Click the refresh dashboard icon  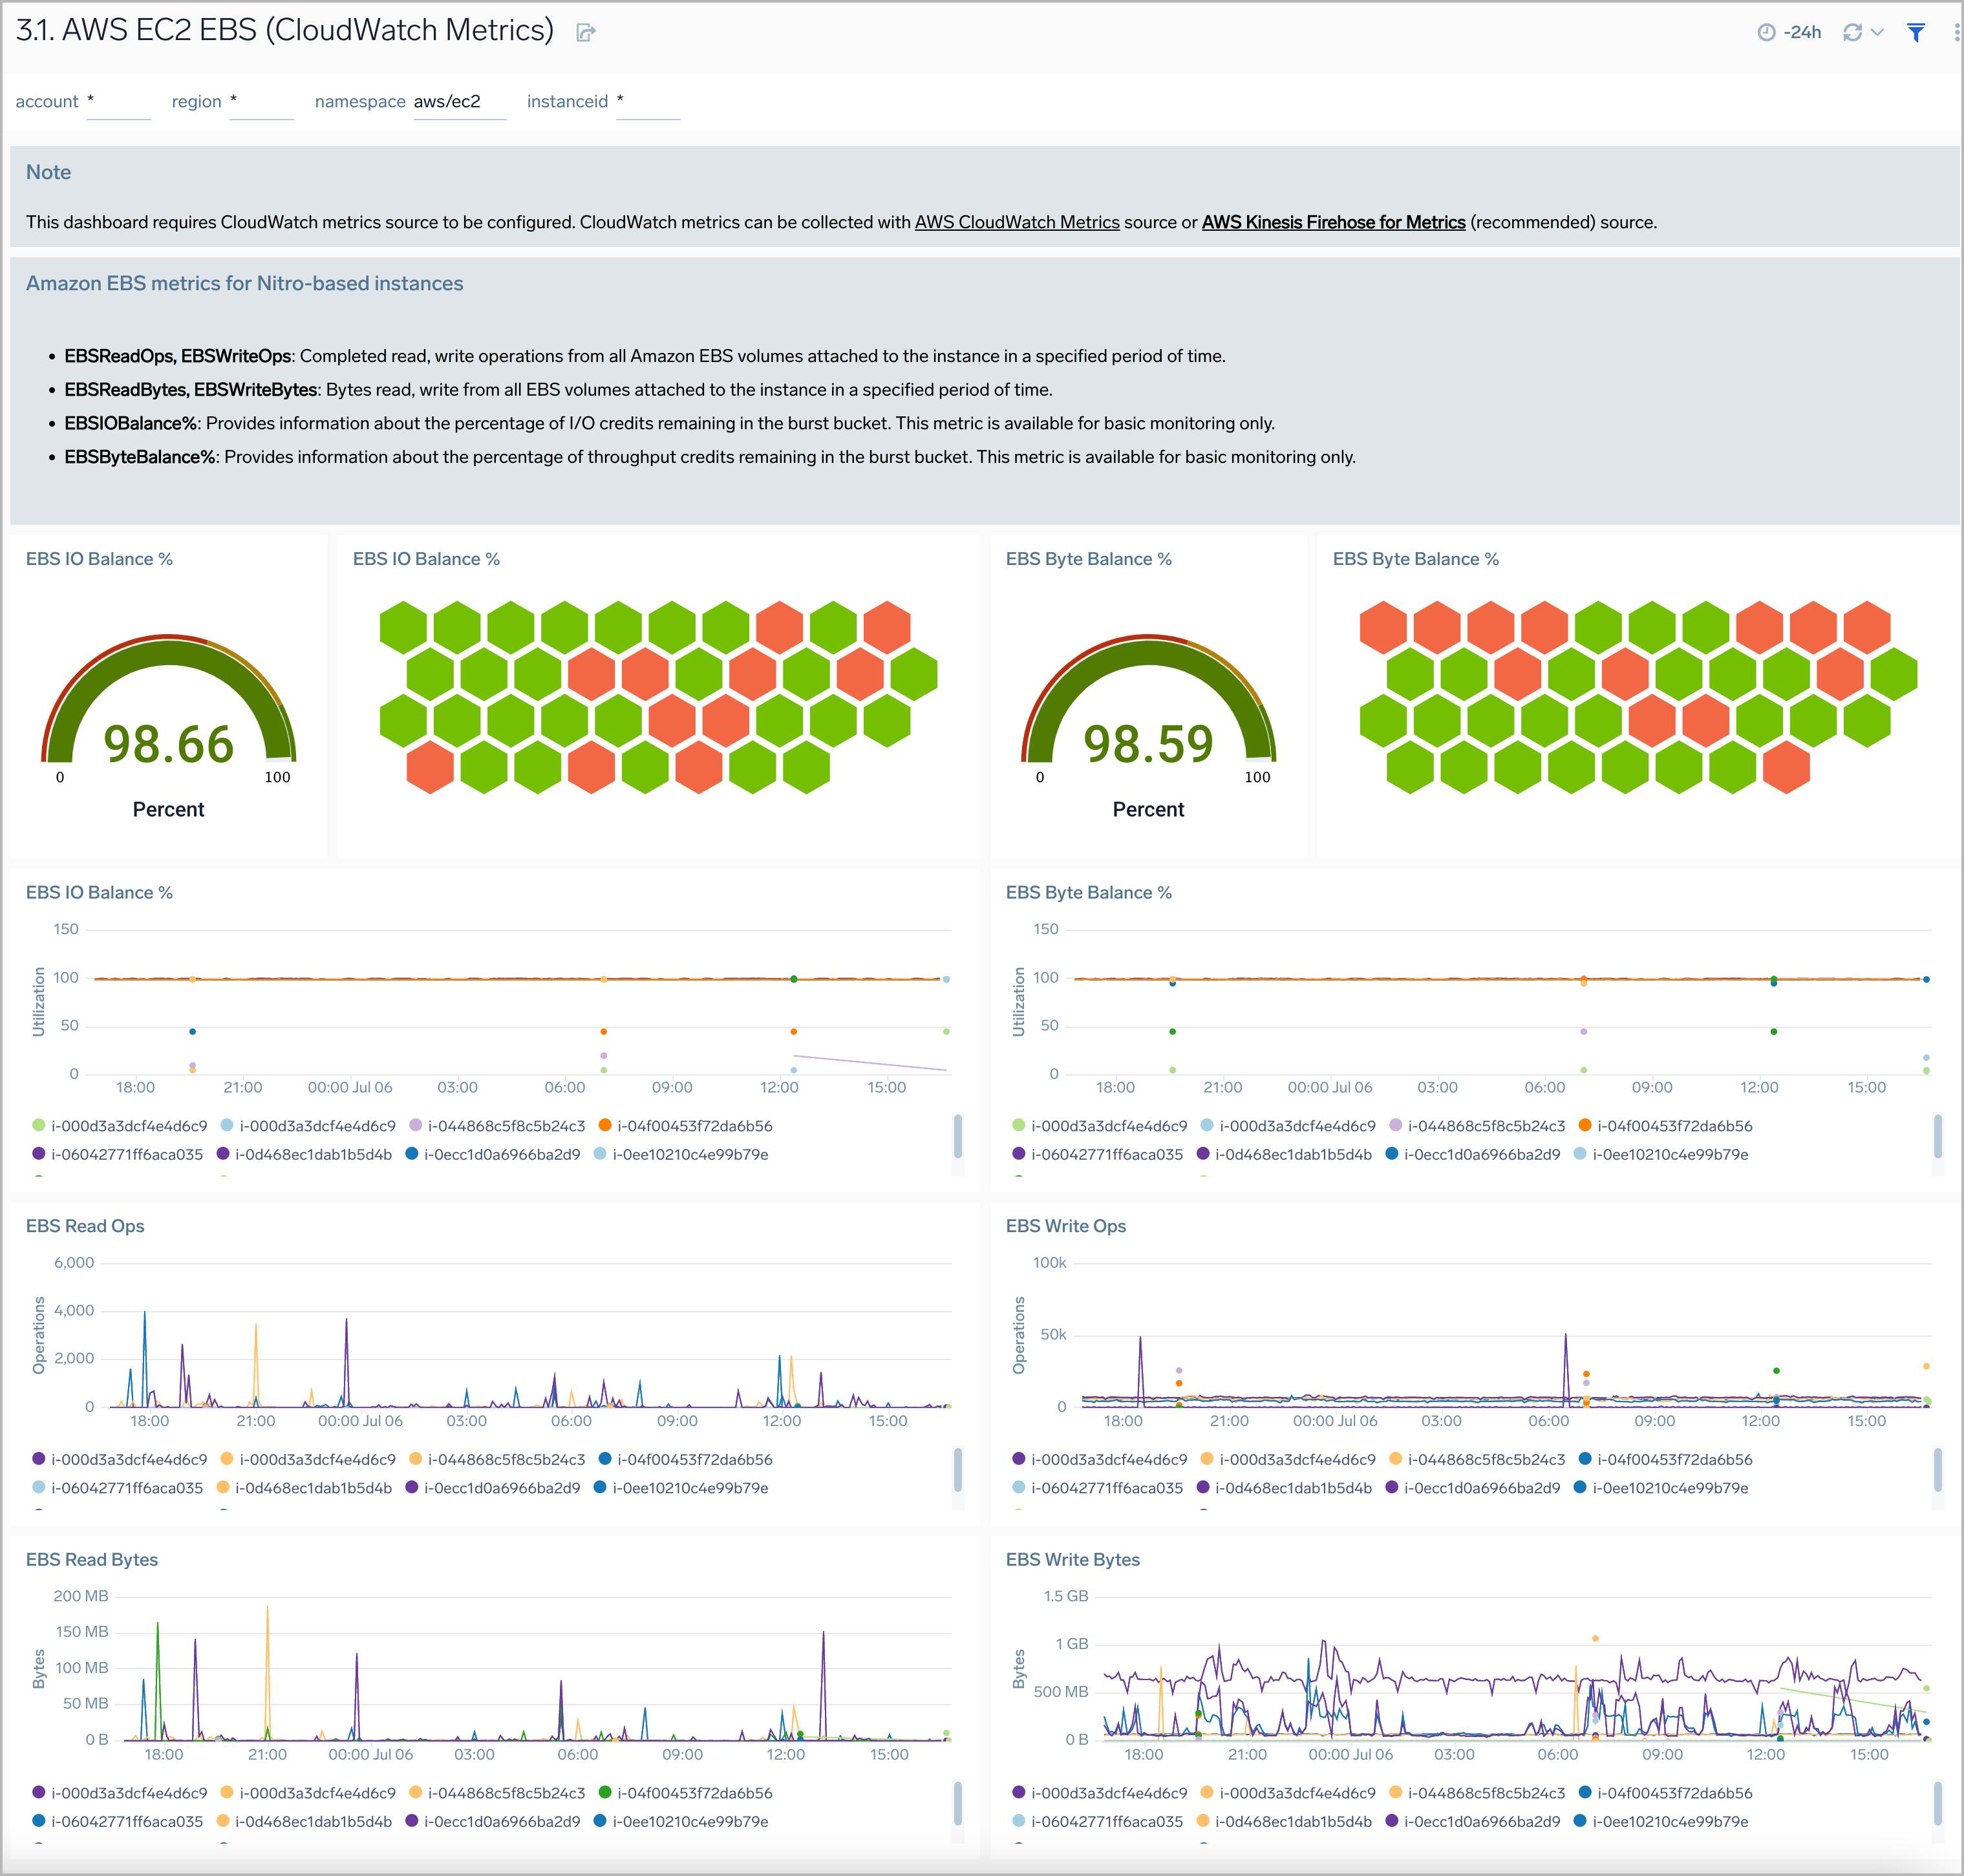point(1852,32)
